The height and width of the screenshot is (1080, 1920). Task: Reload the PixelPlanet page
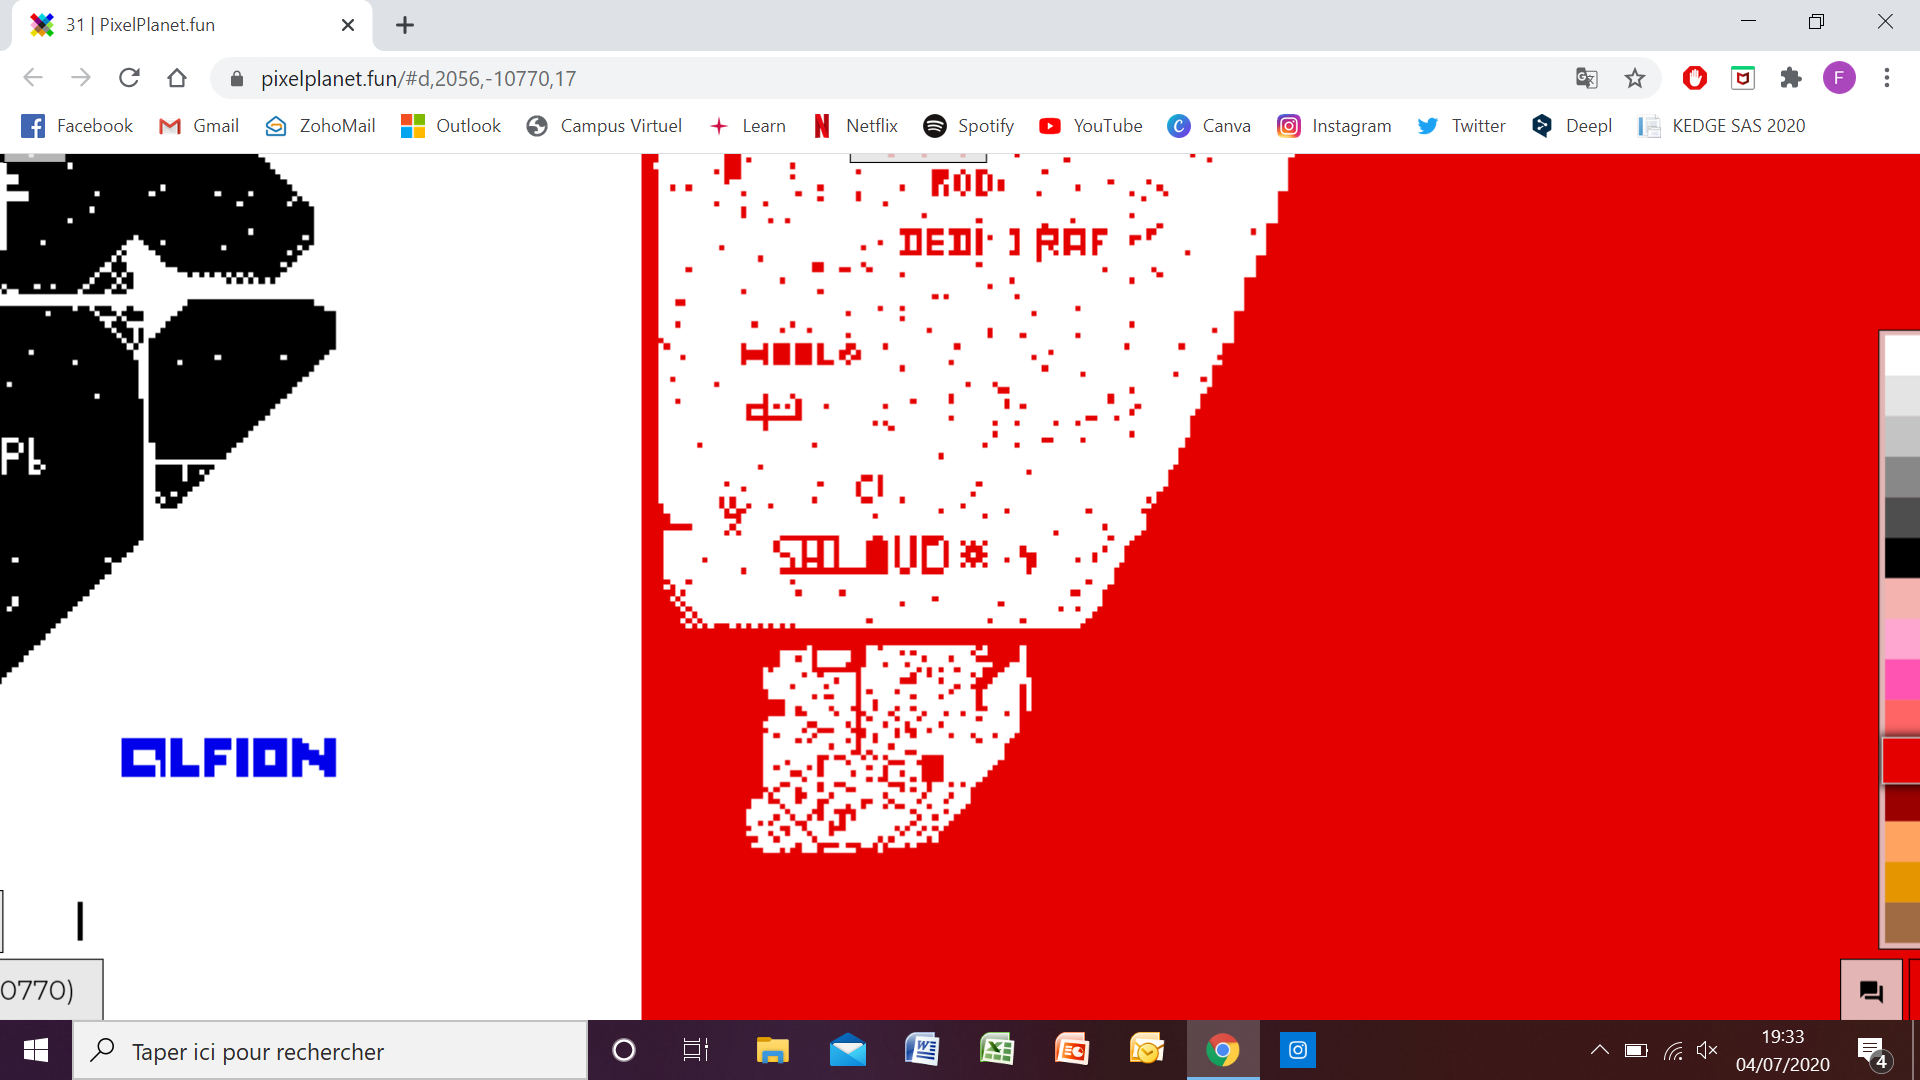[x=129, y=78]
